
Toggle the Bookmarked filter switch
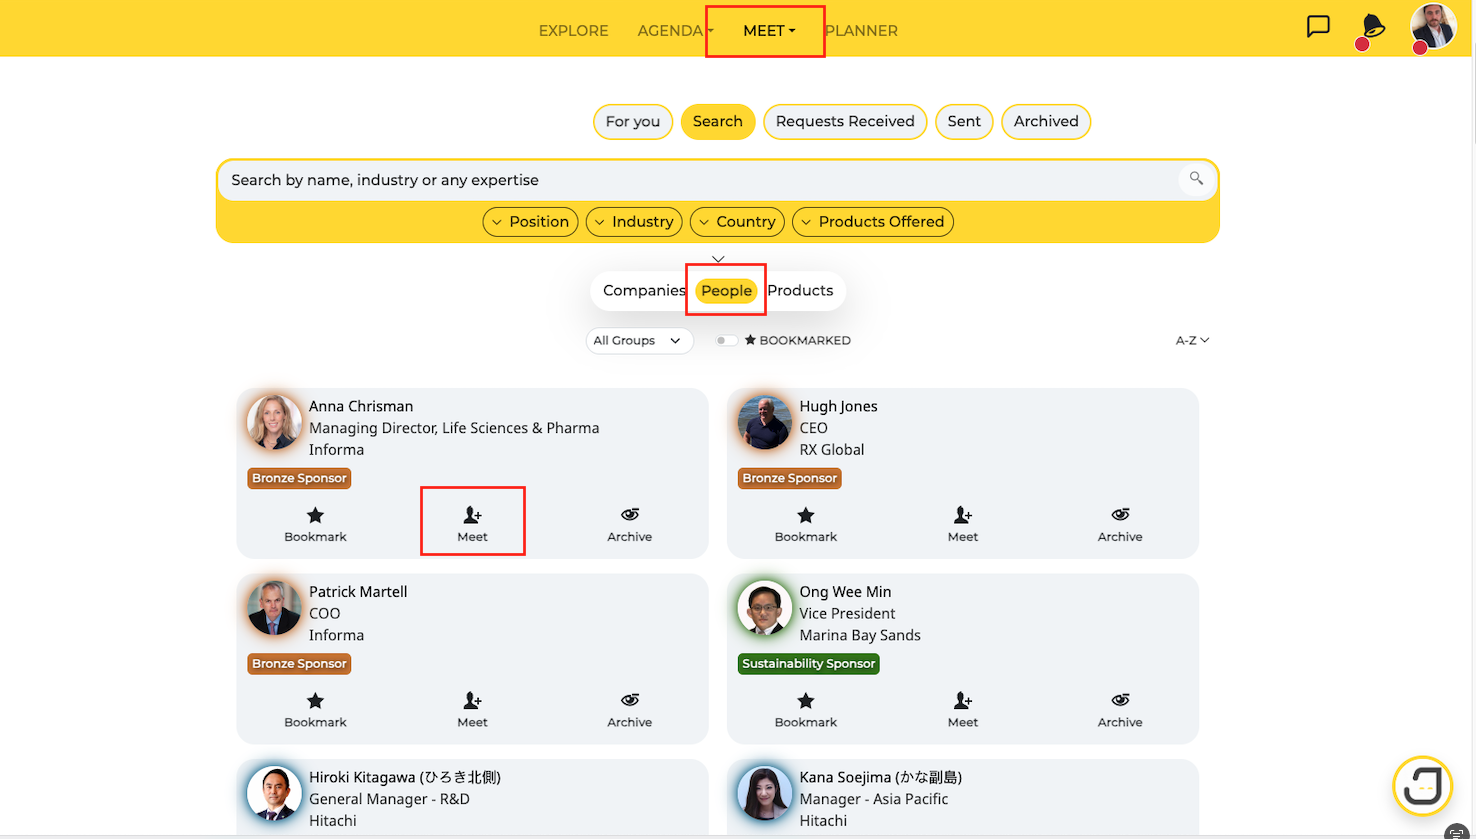pos(727,341)
